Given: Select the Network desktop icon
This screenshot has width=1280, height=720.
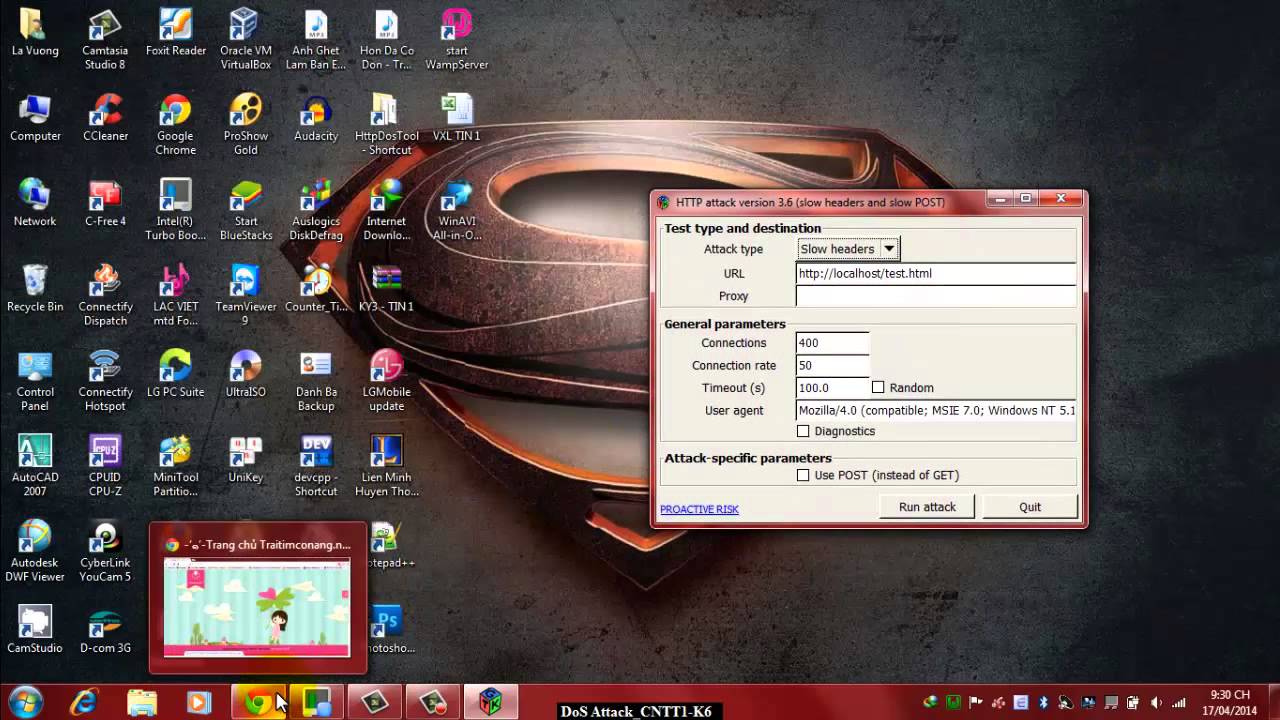Looking at the screenshot, I should (35, 205).
